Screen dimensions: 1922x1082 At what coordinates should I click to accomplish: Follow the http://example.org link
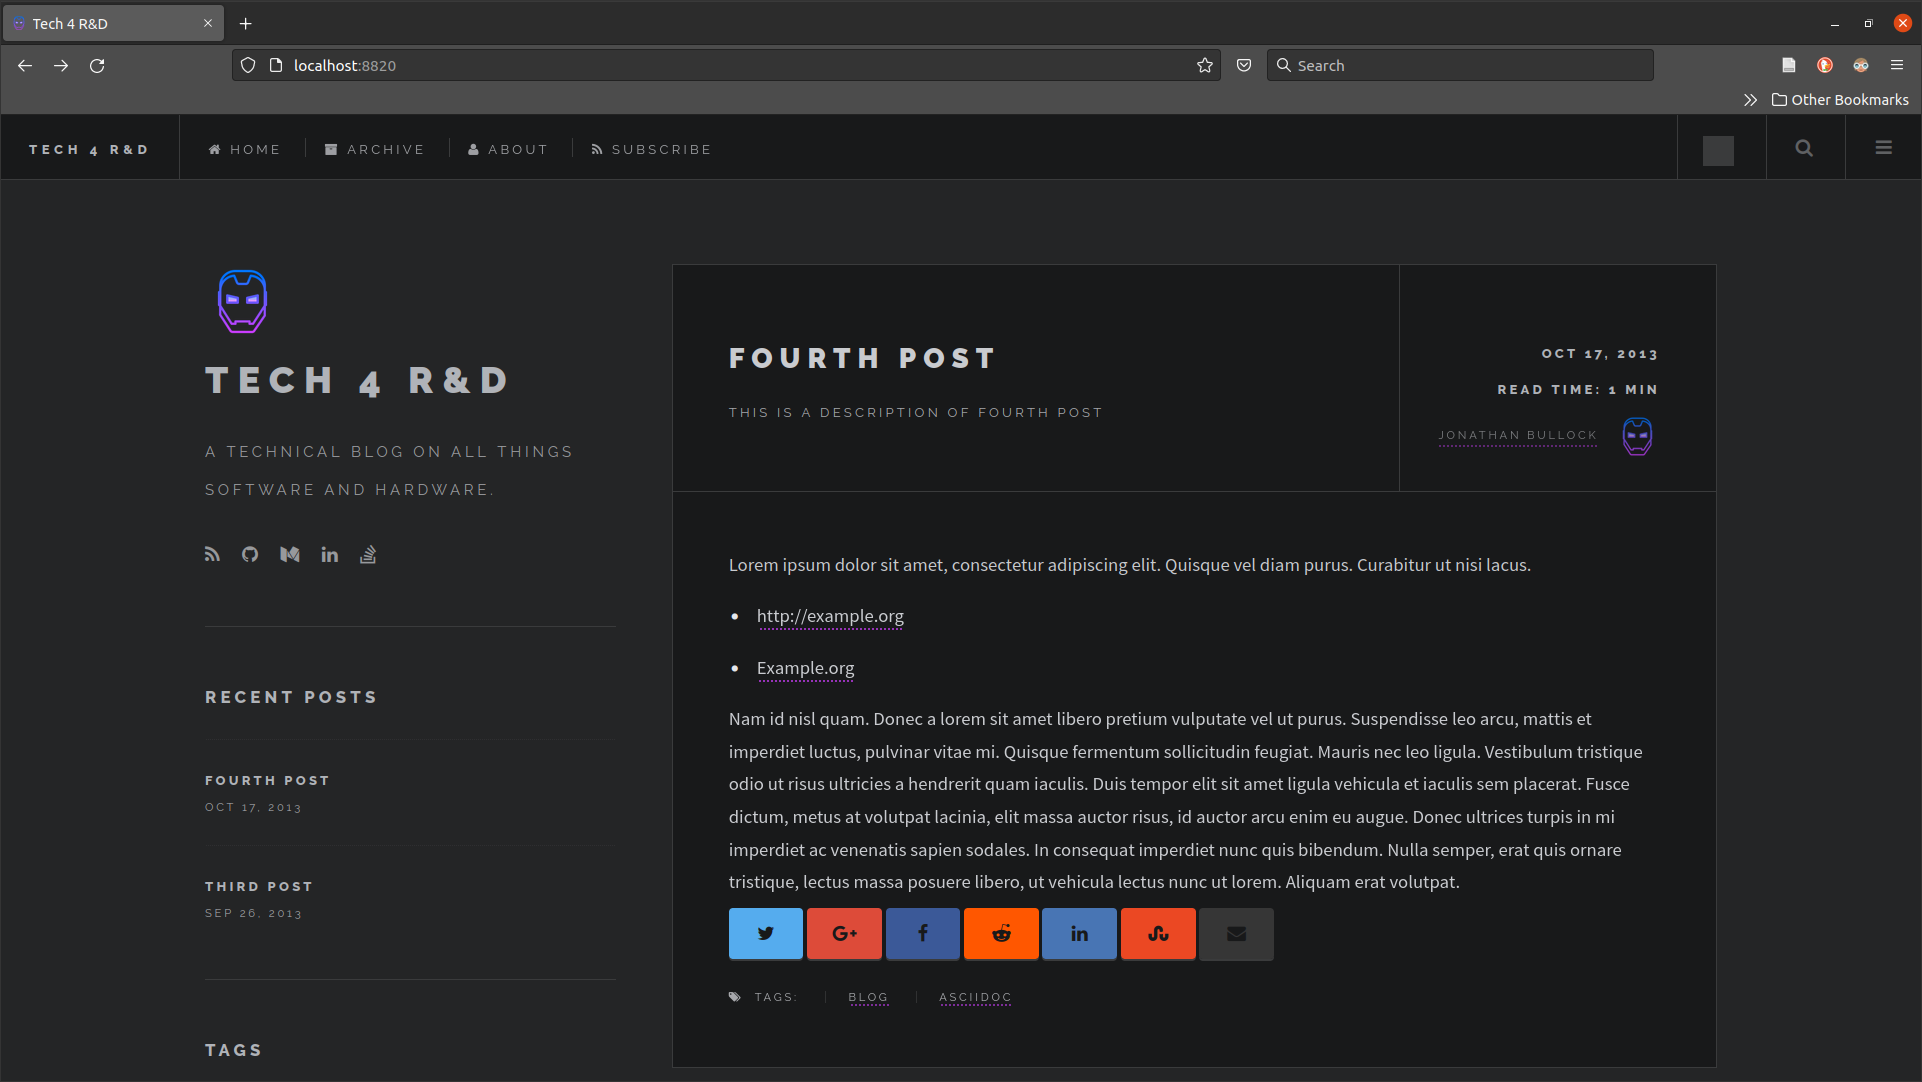click(830, 616)
